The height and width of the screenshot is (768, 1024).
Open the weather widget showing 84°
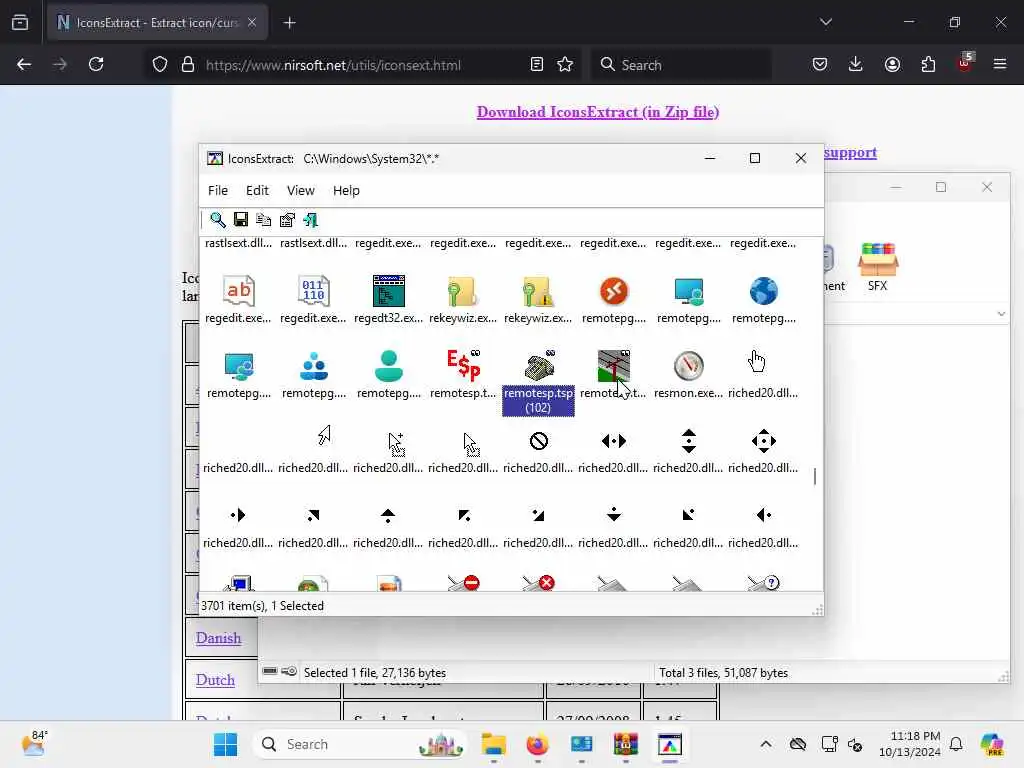click(x=34, y=743)
